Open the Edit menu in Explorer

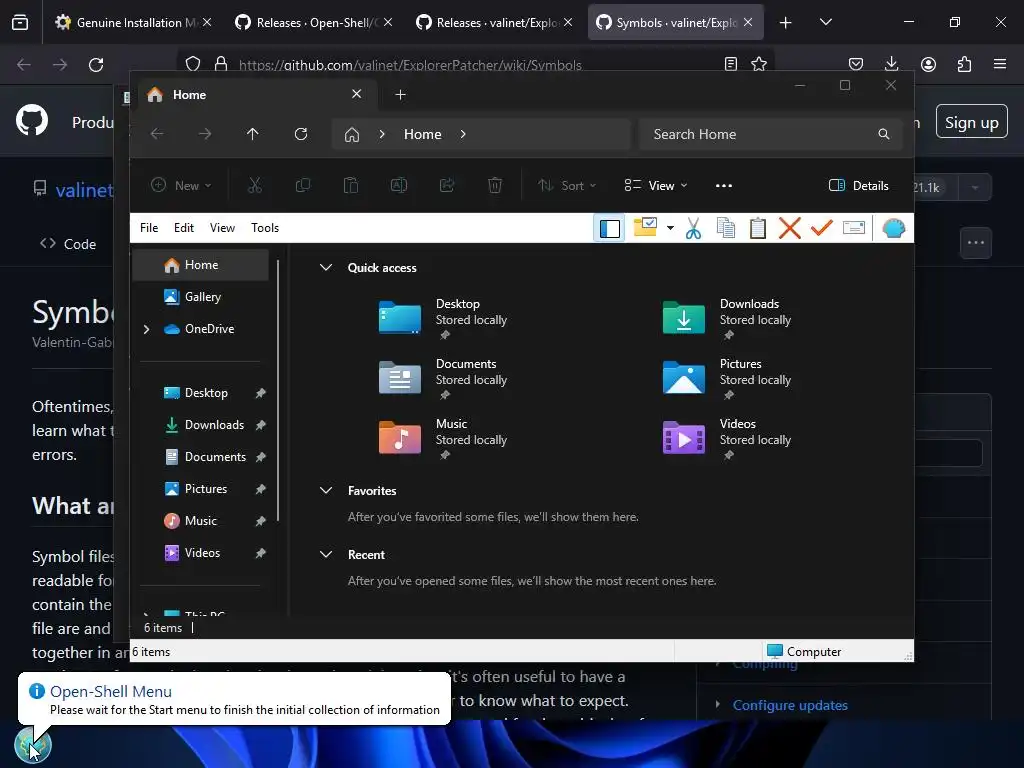(x=184, y=228)
